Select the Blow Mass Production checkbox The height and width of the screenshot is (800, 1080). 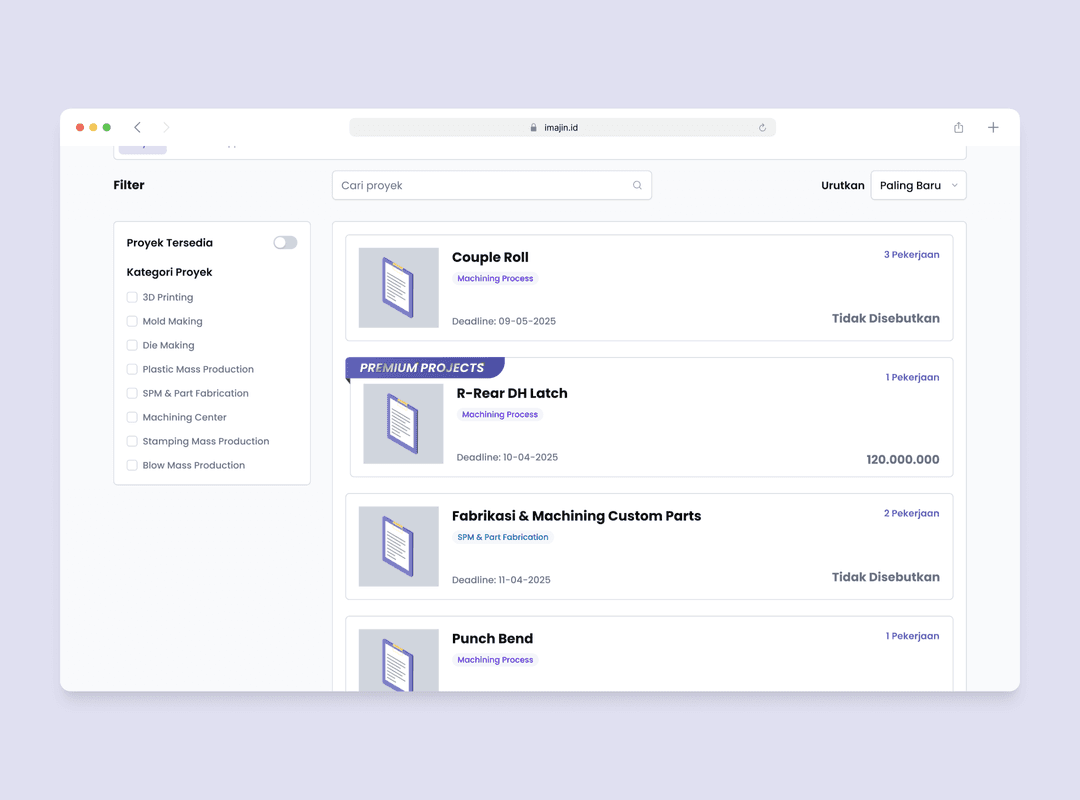132,465
